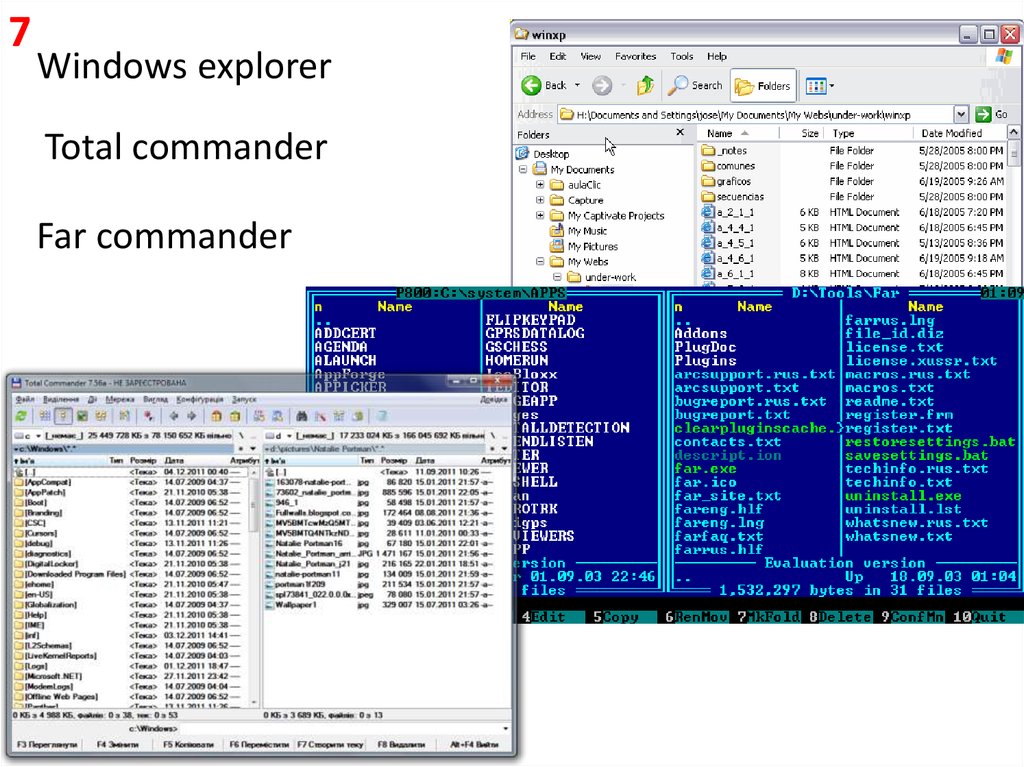
Task: Click binoculars search icon in Total Commander
Action: 299,415
